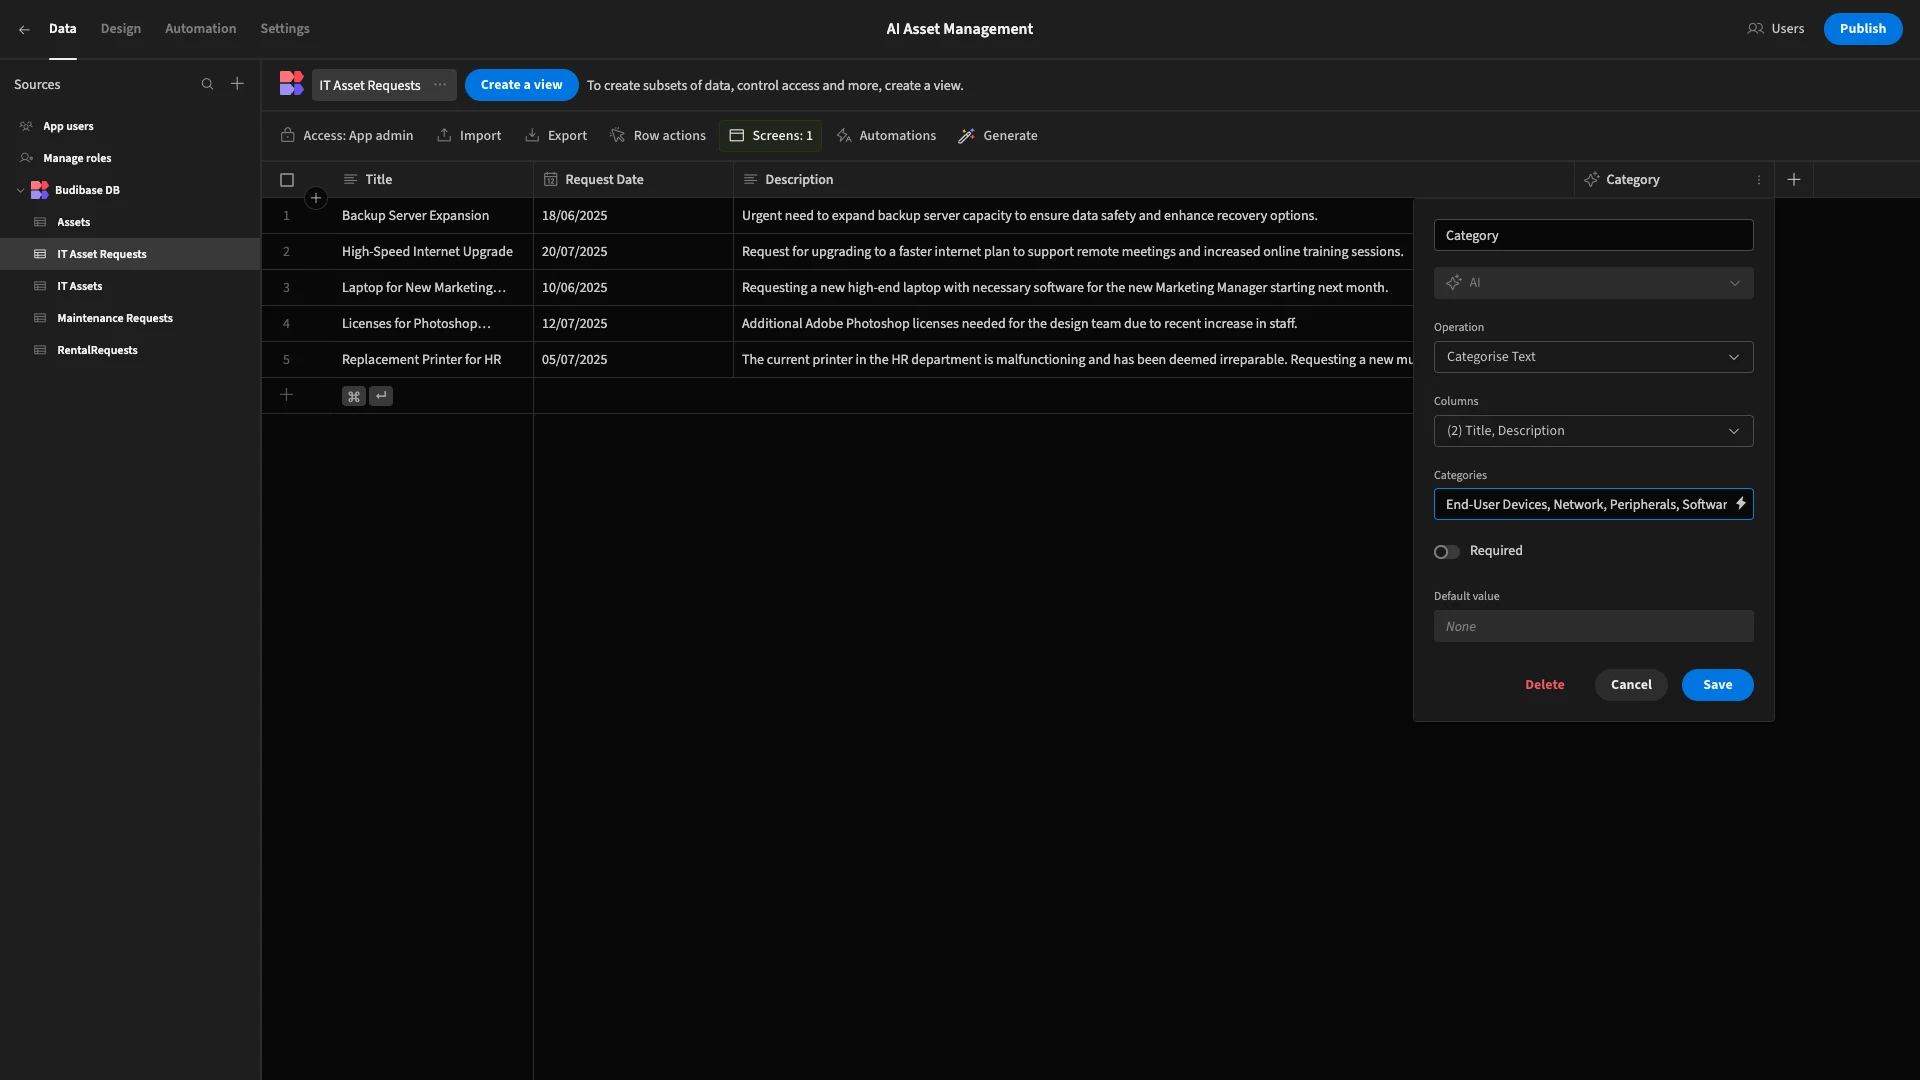Screen dimensions: 1920x1080
Task: Select cell Laptop for New Marketing…
Action: pos(433,288)
